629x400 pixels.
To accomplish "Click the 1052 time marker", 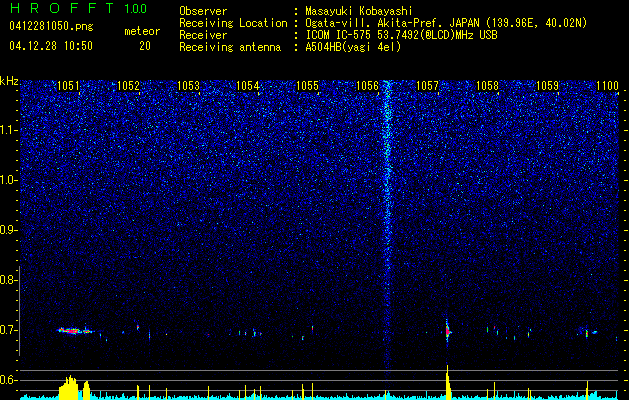I will click(128, 86).
